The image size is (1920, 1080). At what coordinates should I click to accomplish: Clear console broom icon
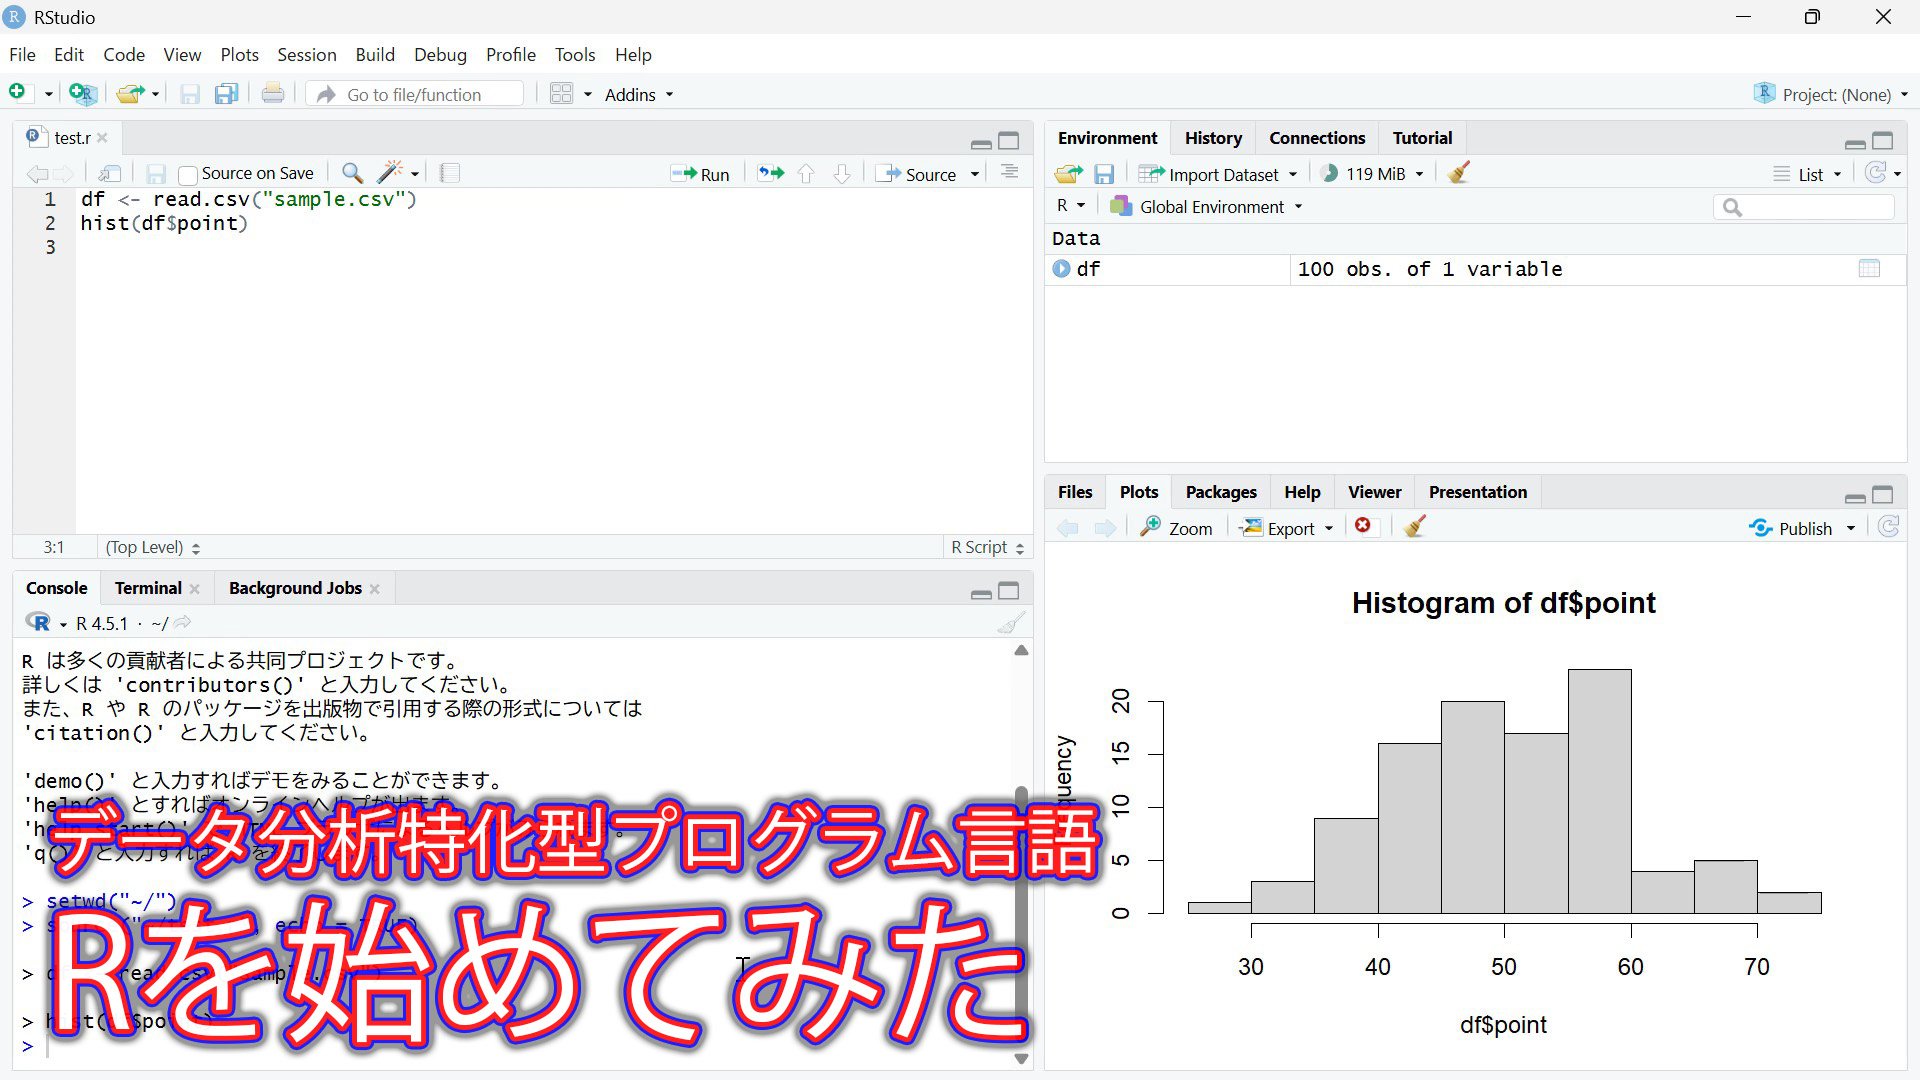coord(1011,623)
